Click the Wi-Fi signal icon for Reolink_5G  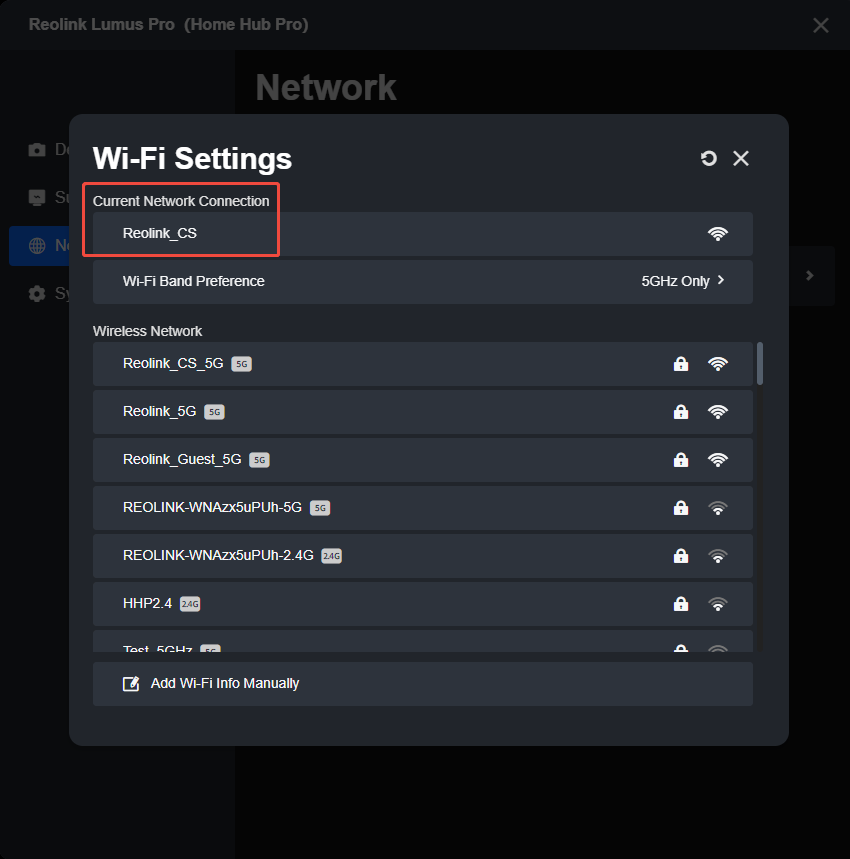coord(717,411)
